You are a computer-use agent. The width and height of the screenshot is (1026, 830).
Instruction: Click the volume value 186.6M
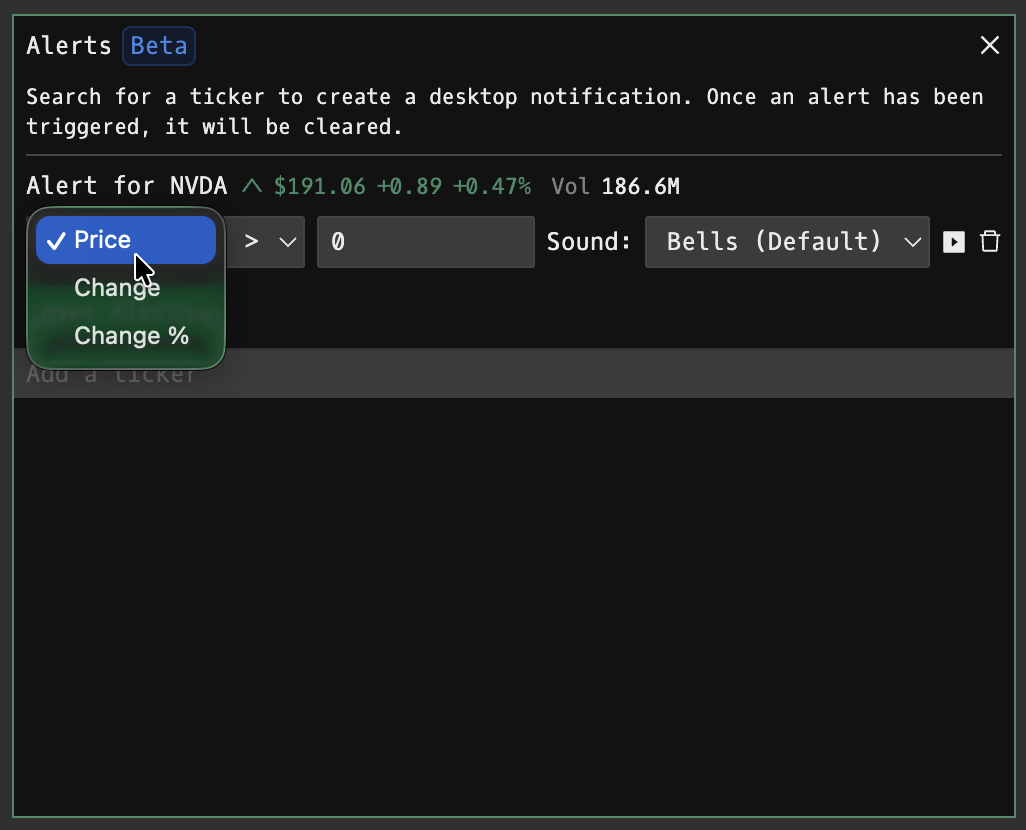tap(641, 187)
